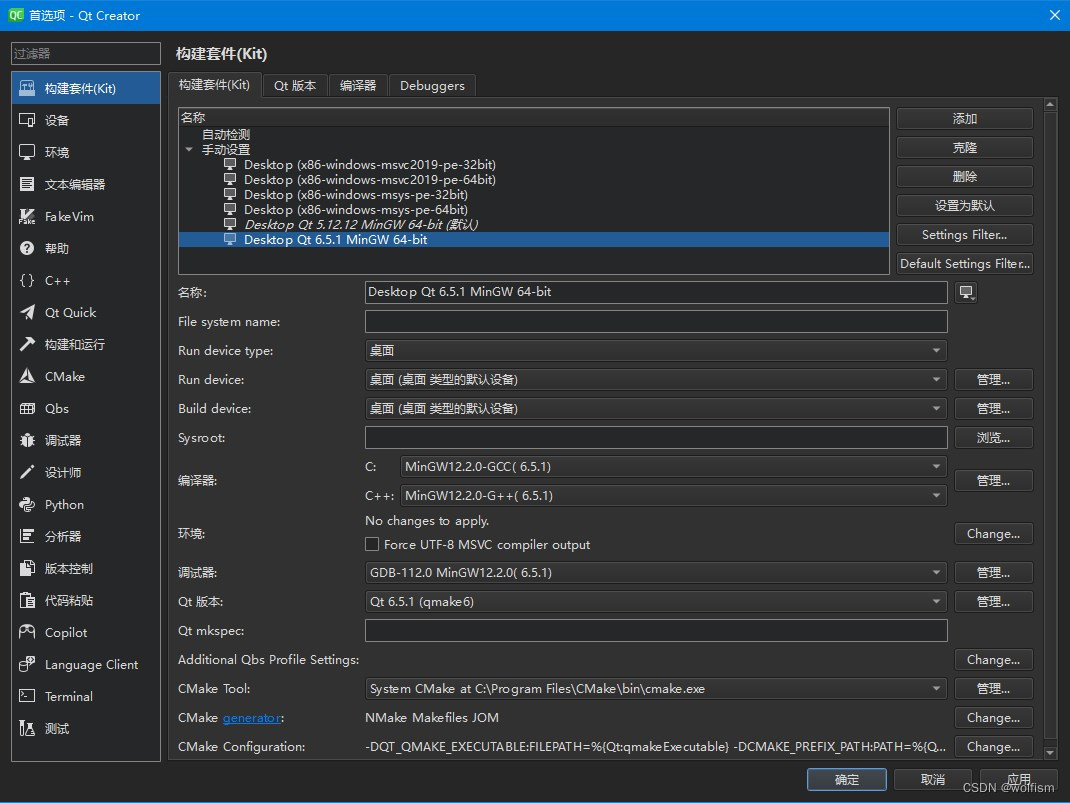
Task: Click the Settings Filter... button
Action: [x=964, y=235]
